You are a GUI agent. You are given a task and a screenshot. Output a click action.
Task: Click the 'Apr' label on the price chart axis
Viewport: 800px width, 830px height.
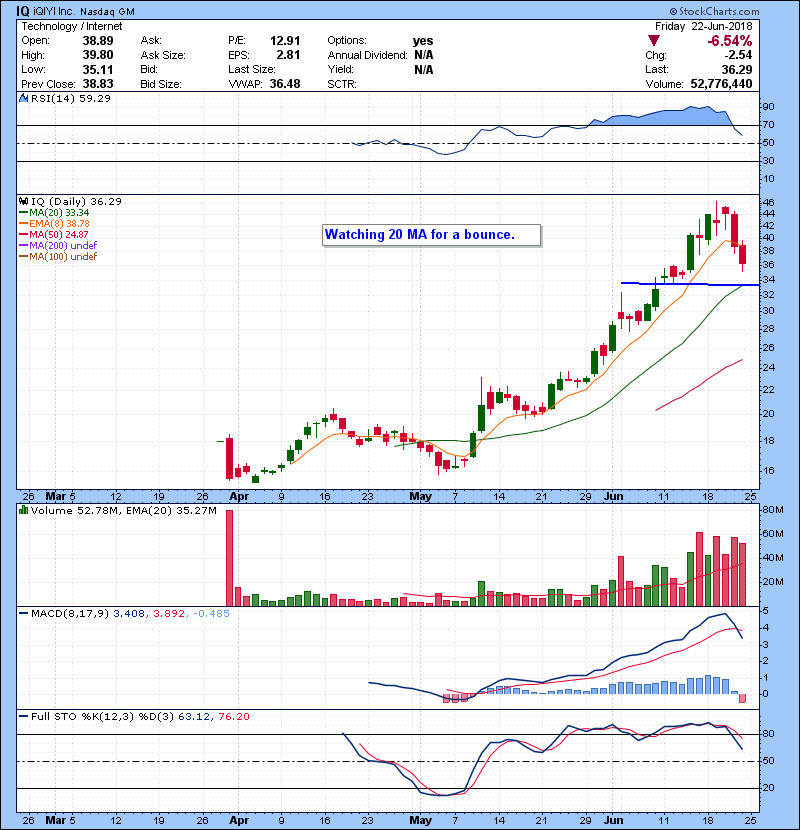239,497
